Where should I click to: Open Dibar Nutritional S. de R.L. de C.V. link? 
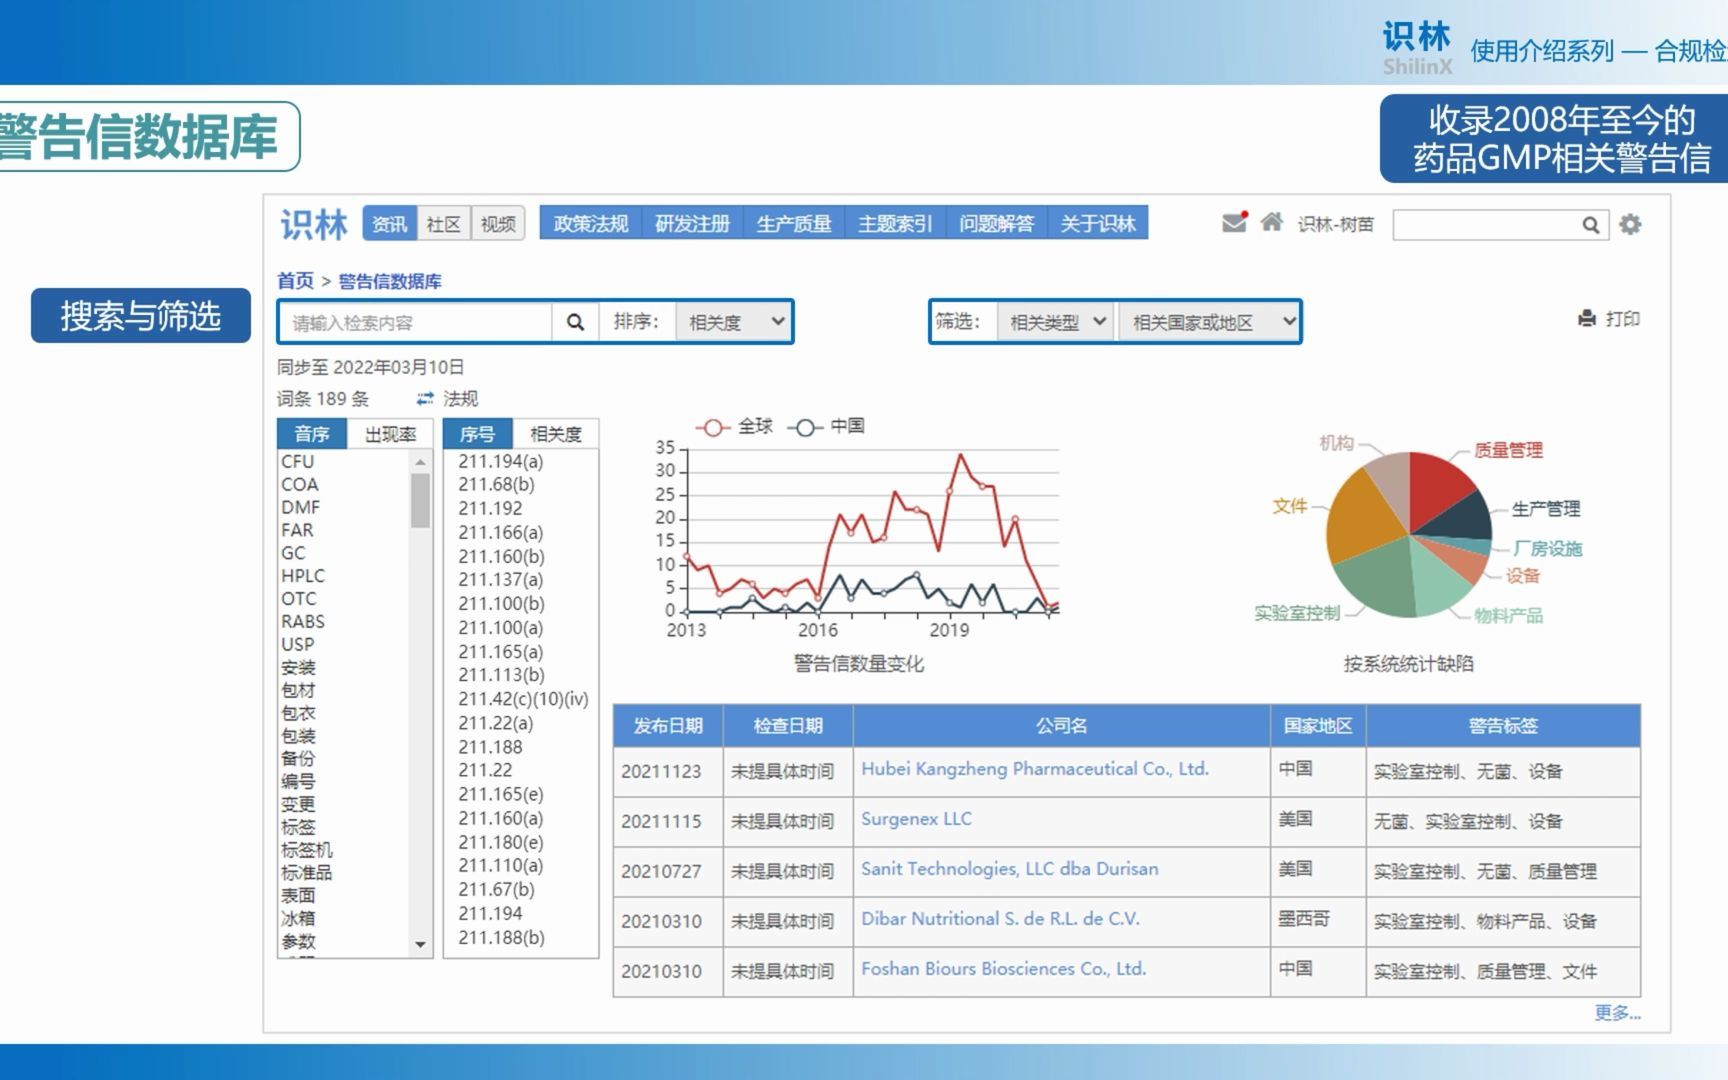click(1000, 919)
